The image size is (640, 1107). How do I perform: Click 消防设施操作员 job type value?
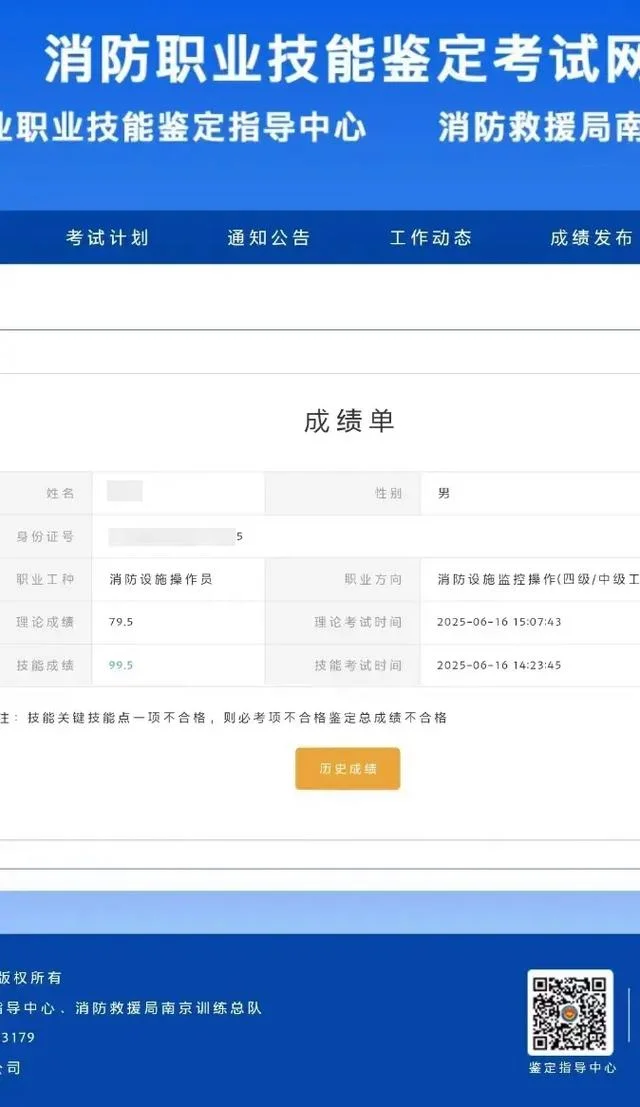click(161, 579)
